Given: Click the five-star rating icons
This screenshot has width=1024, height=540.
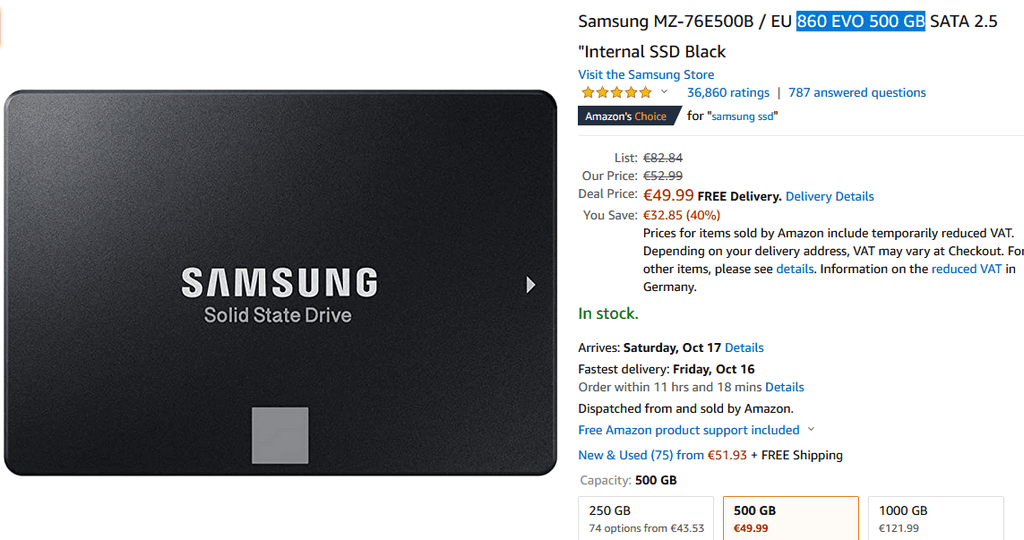Looking at the screenshot, I should click(x=616, y=92).
